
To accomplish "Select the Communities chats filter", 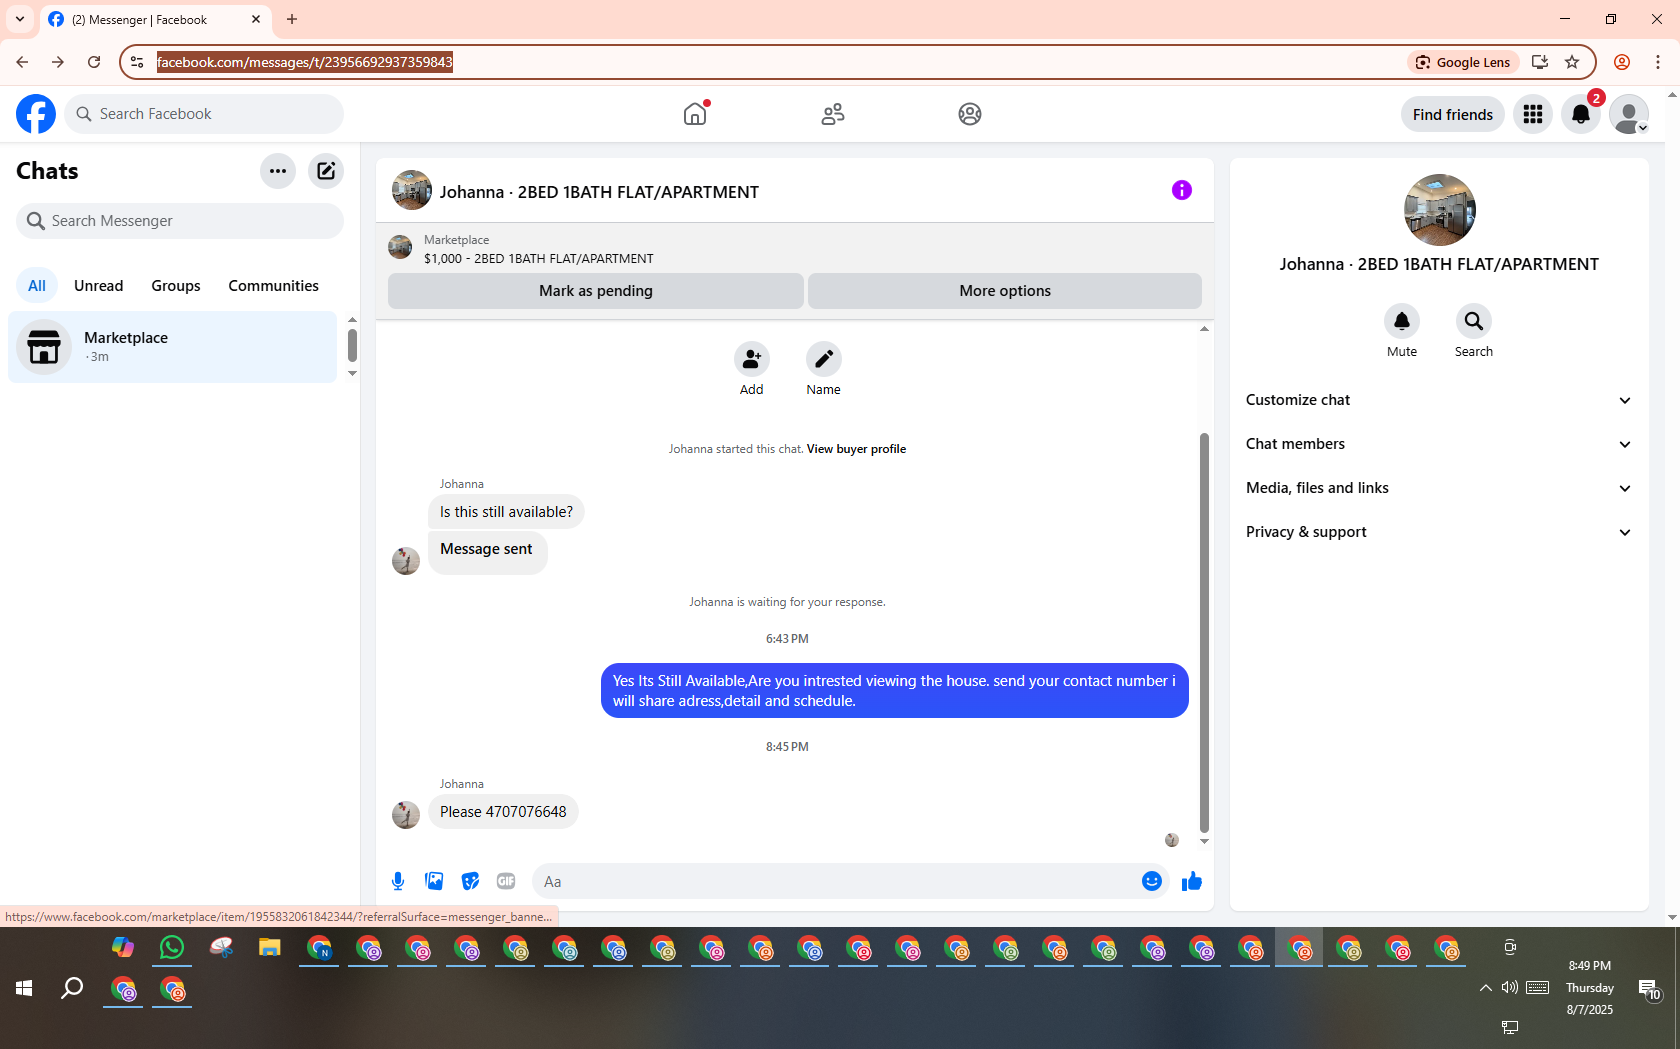I will (274, 286).
